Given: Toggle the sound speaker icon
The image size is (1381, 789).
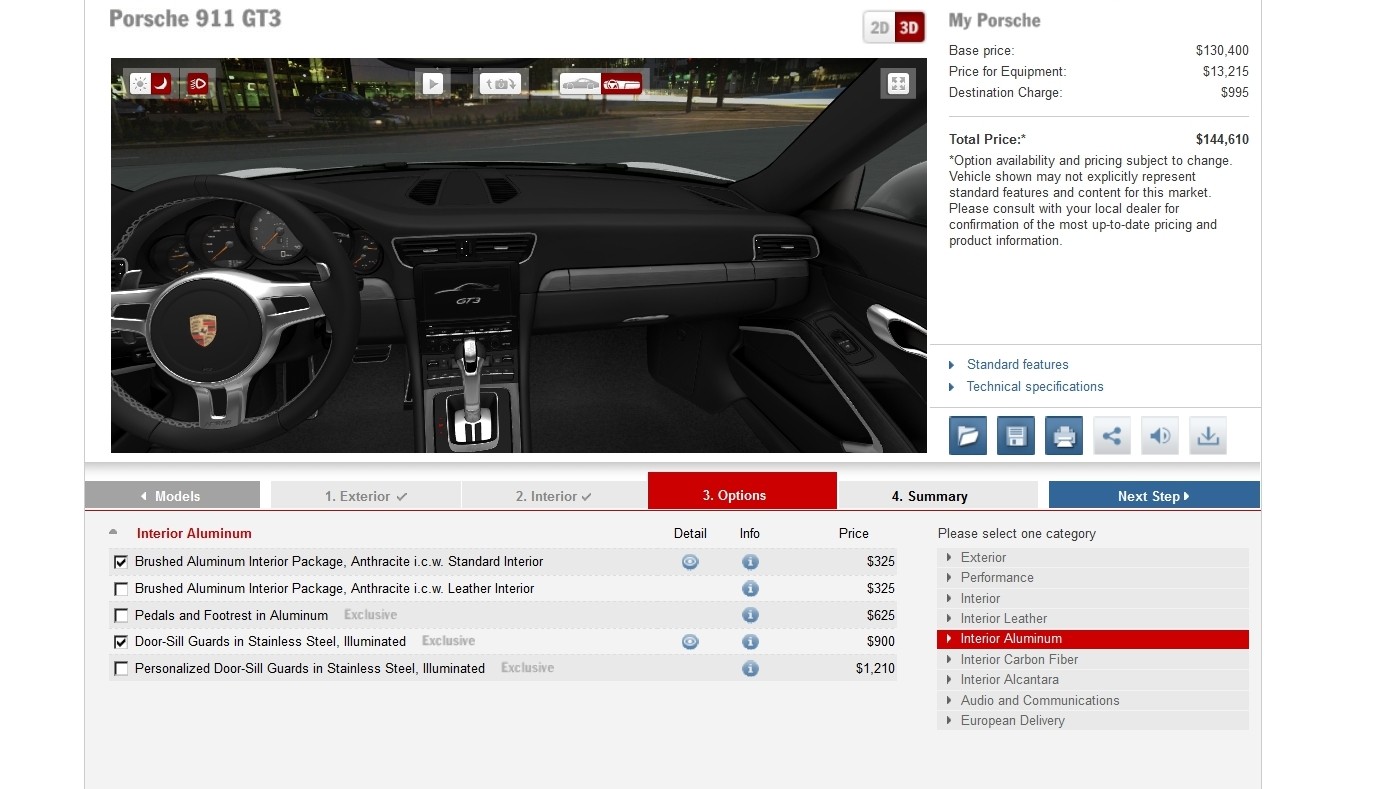Looking at the screenshot, I should coord(1160,436).
